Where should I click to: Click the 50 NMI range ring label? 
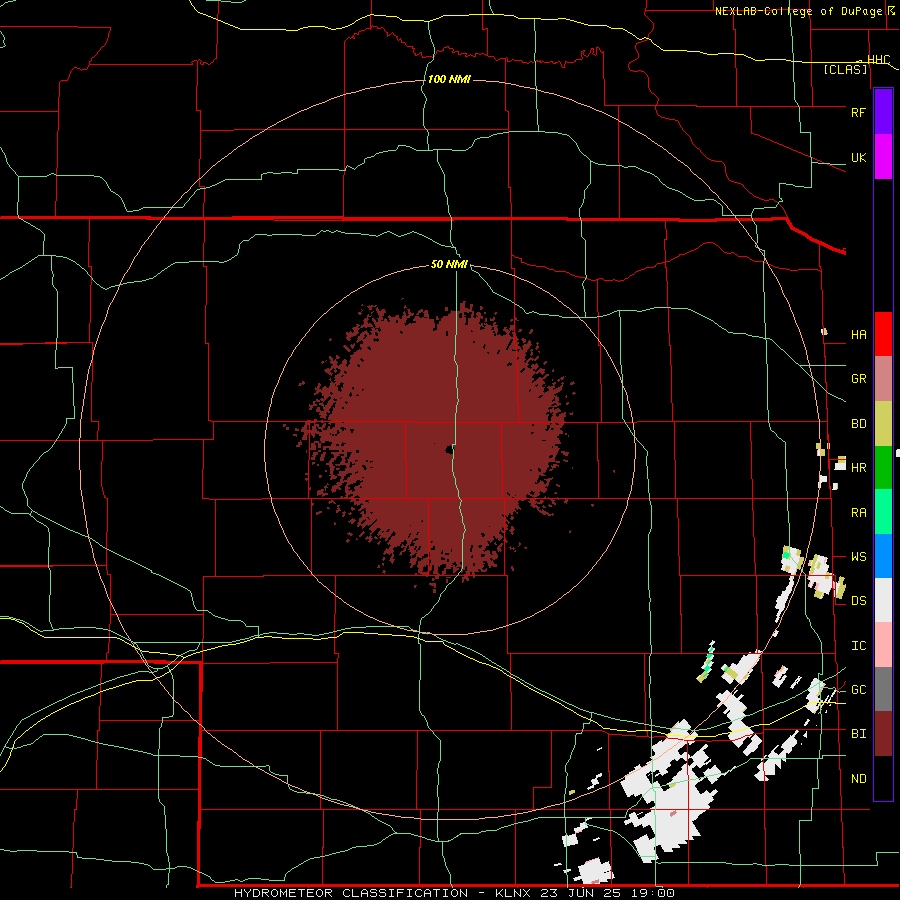pos(449,265)
